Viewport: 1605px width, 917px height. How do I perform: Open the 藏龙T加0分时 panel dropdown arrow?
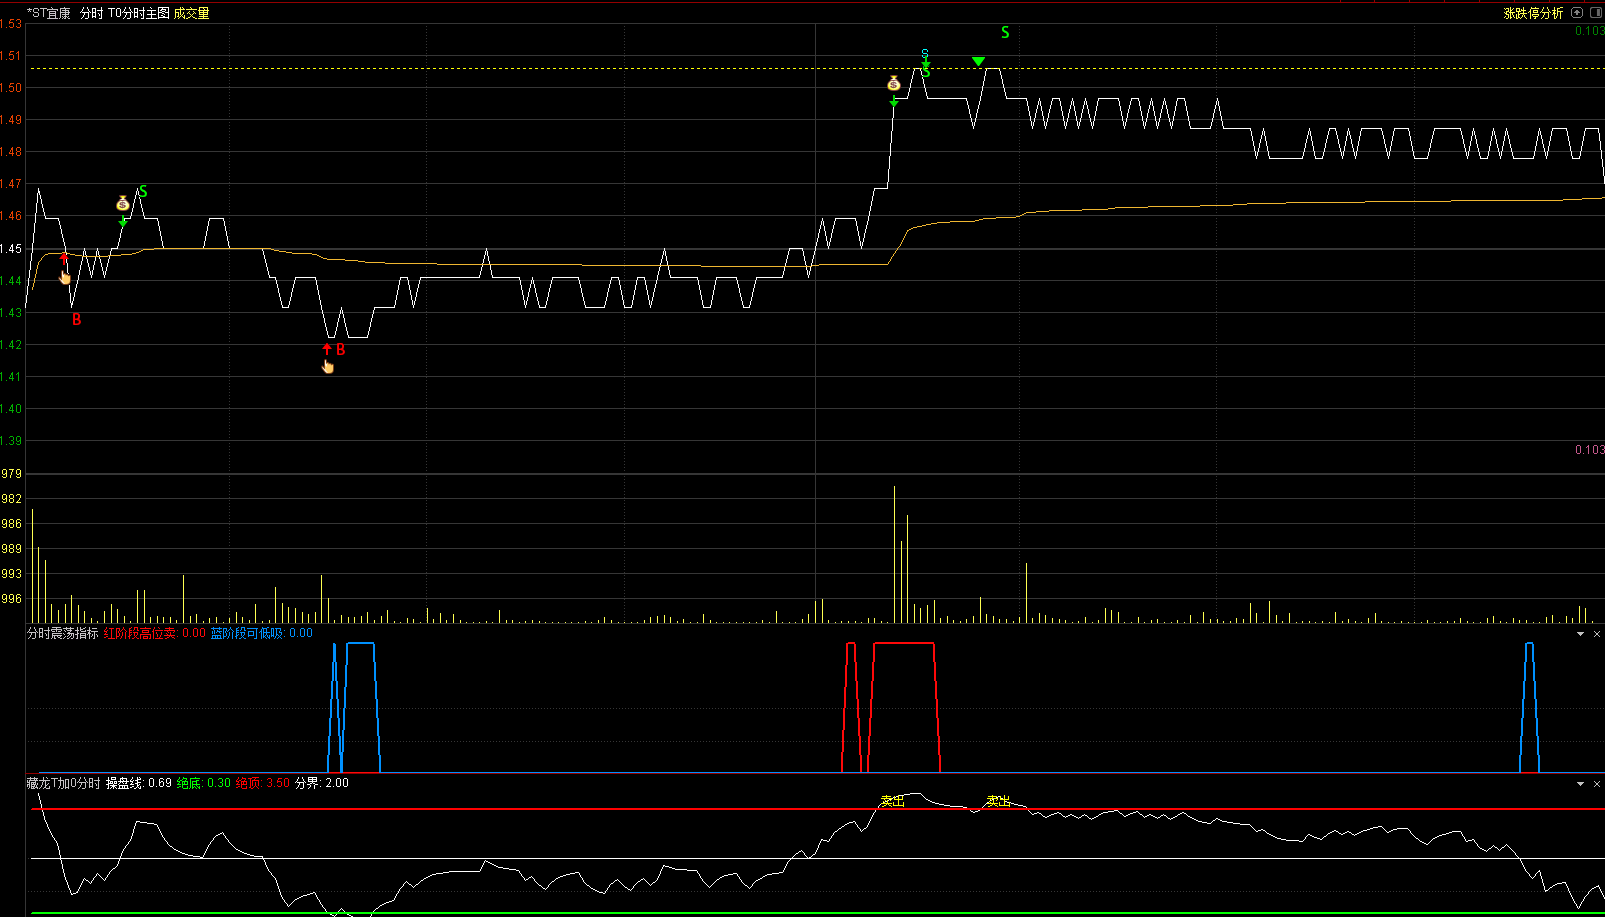(1581, 784)
